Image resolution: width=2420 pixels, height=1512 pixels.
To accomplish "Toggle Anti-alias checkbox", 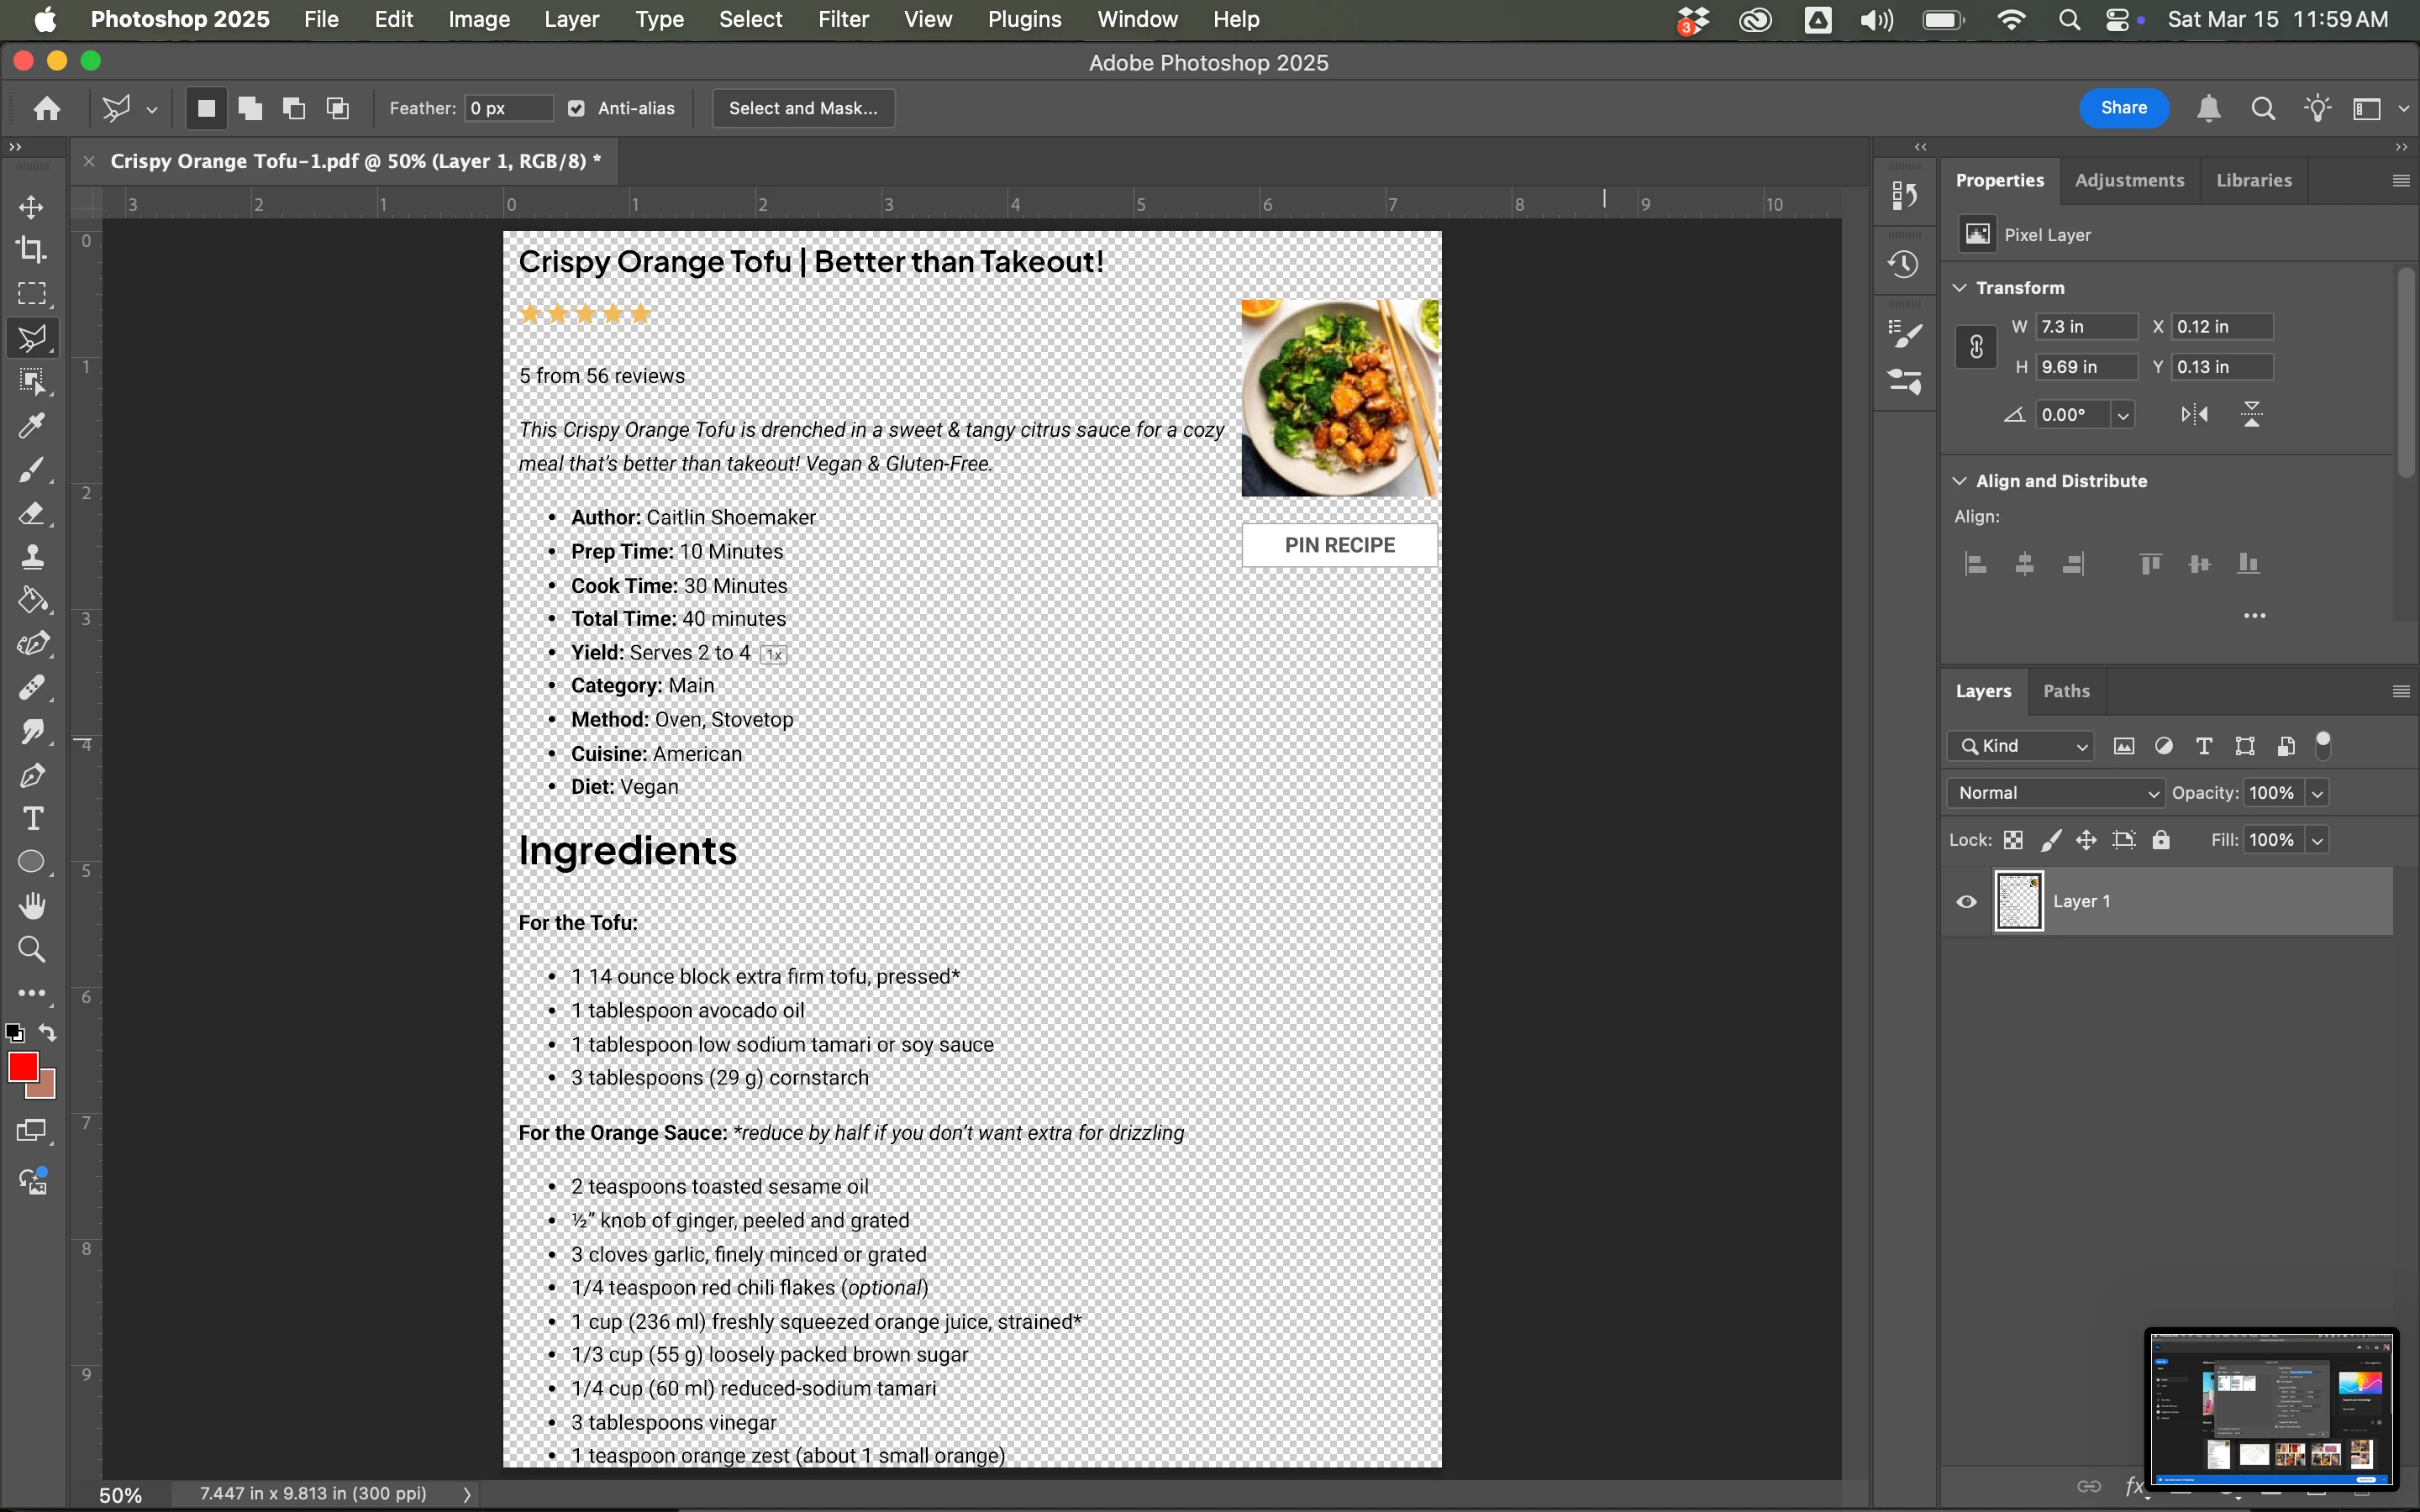I will point(577,108).
